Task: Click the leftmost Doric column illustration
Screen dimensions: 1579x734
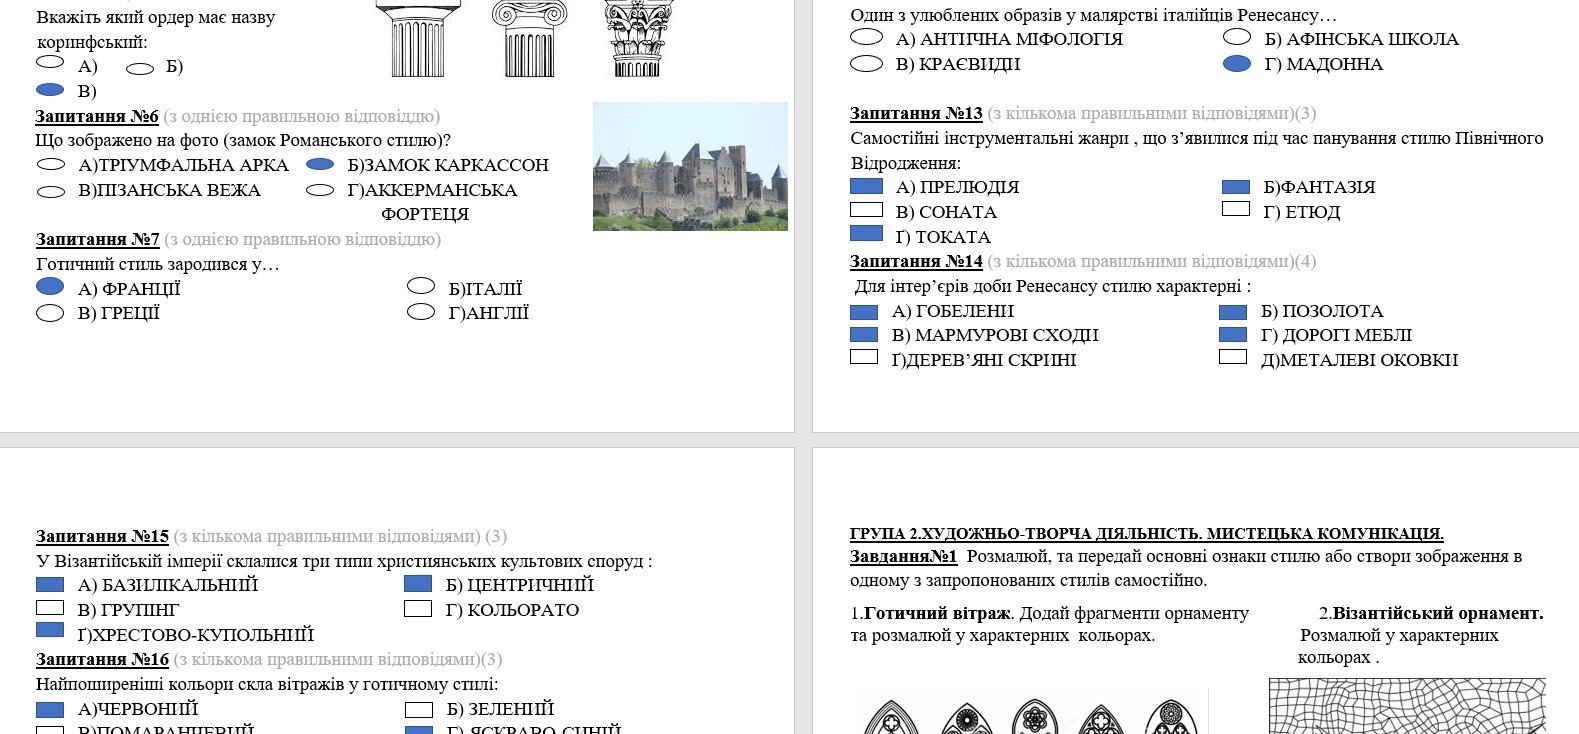Action: coord(417,40)
